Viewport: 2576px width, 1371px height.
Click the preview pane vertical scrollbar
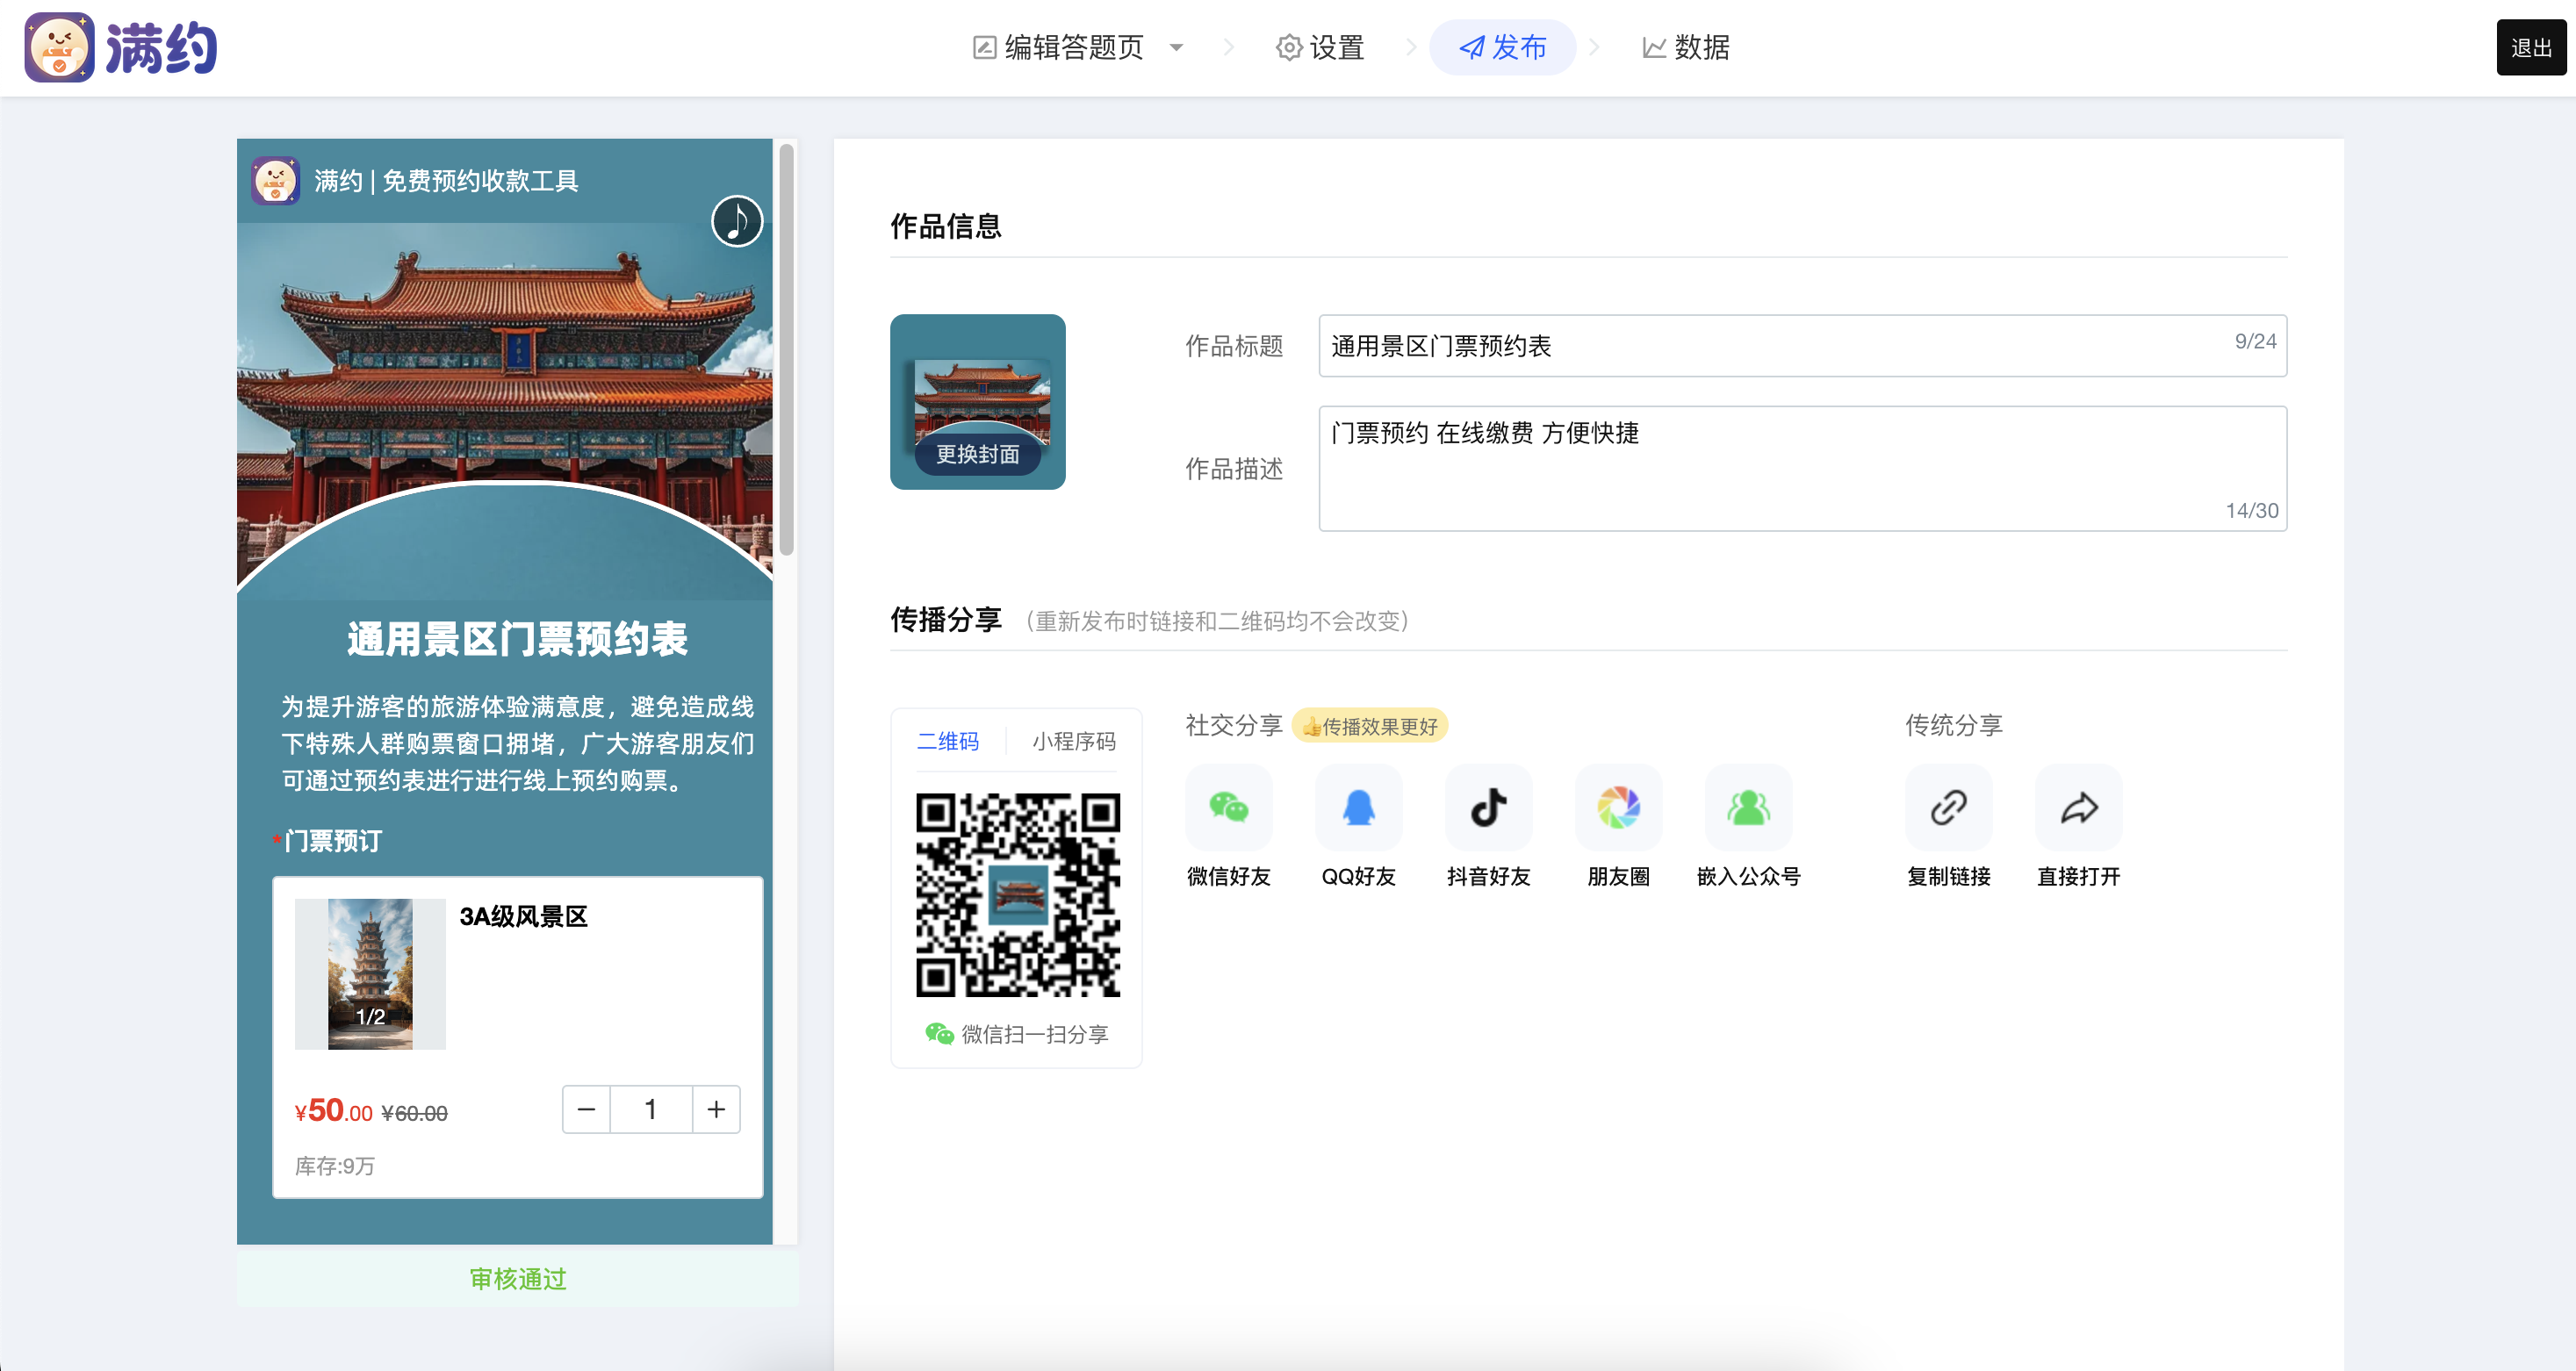pyautogui.click(x=787, y=350)
